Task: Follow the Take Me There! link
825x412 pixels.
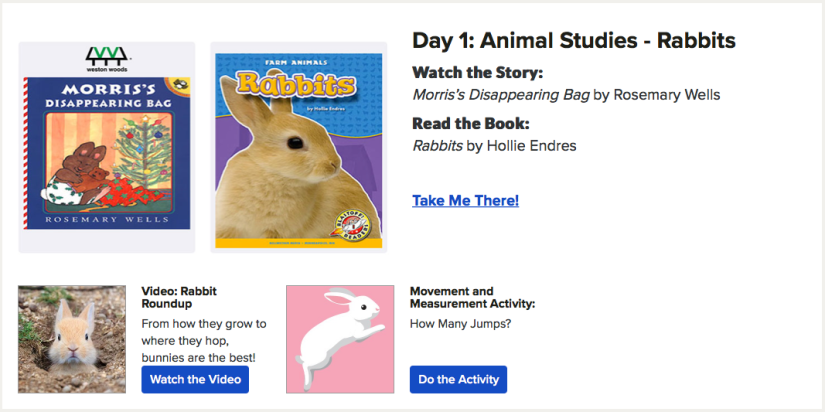Action: 465,201
